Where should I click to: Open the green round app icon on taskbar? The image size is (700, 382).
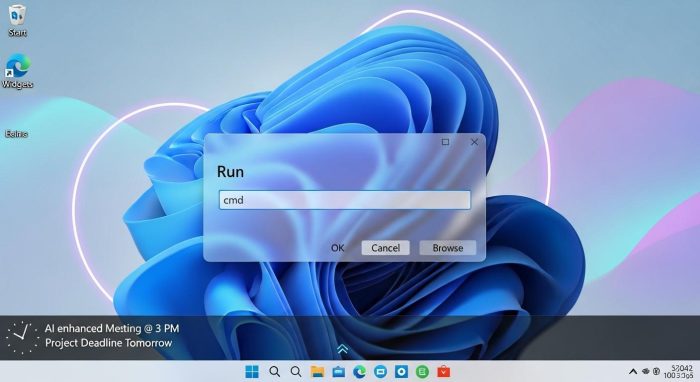422,371
